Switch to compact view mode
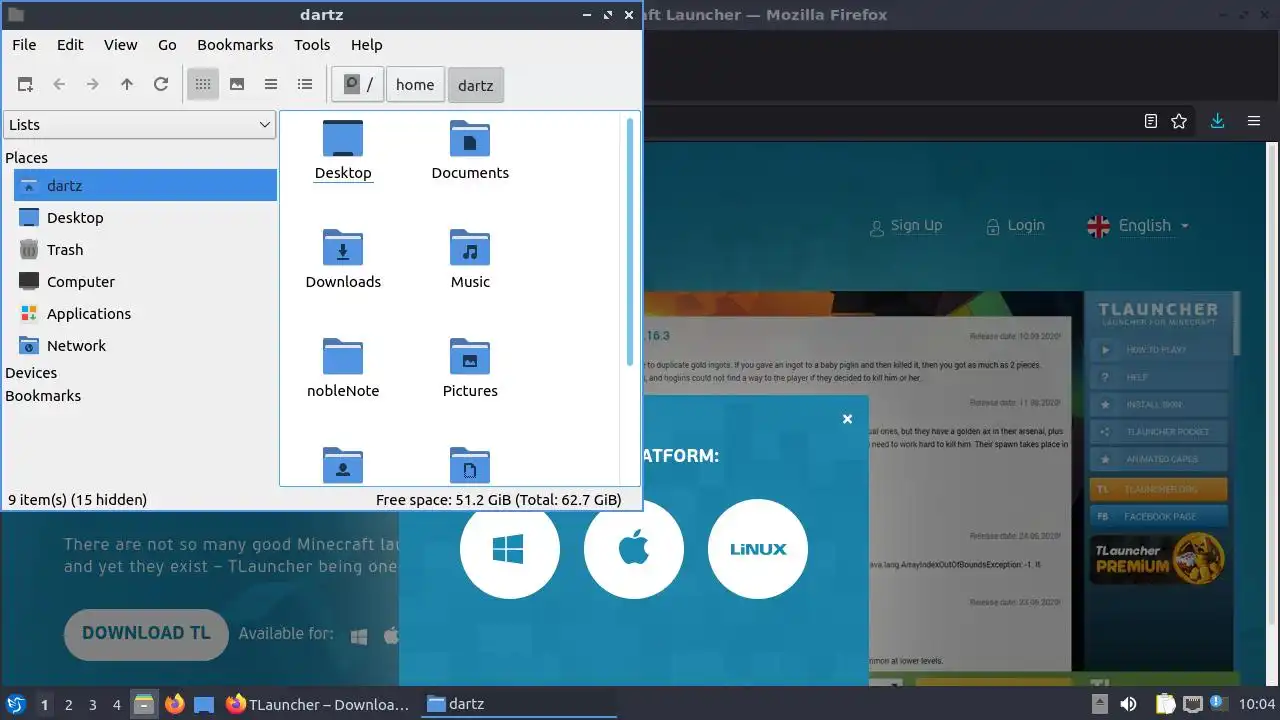 point(271,85)
